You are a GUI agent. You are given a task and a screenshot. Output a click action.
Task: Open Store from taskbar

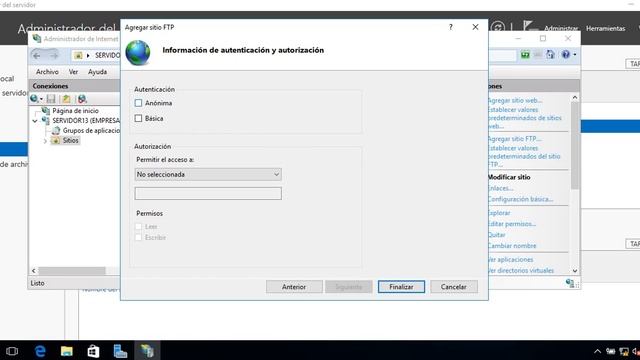93,351
